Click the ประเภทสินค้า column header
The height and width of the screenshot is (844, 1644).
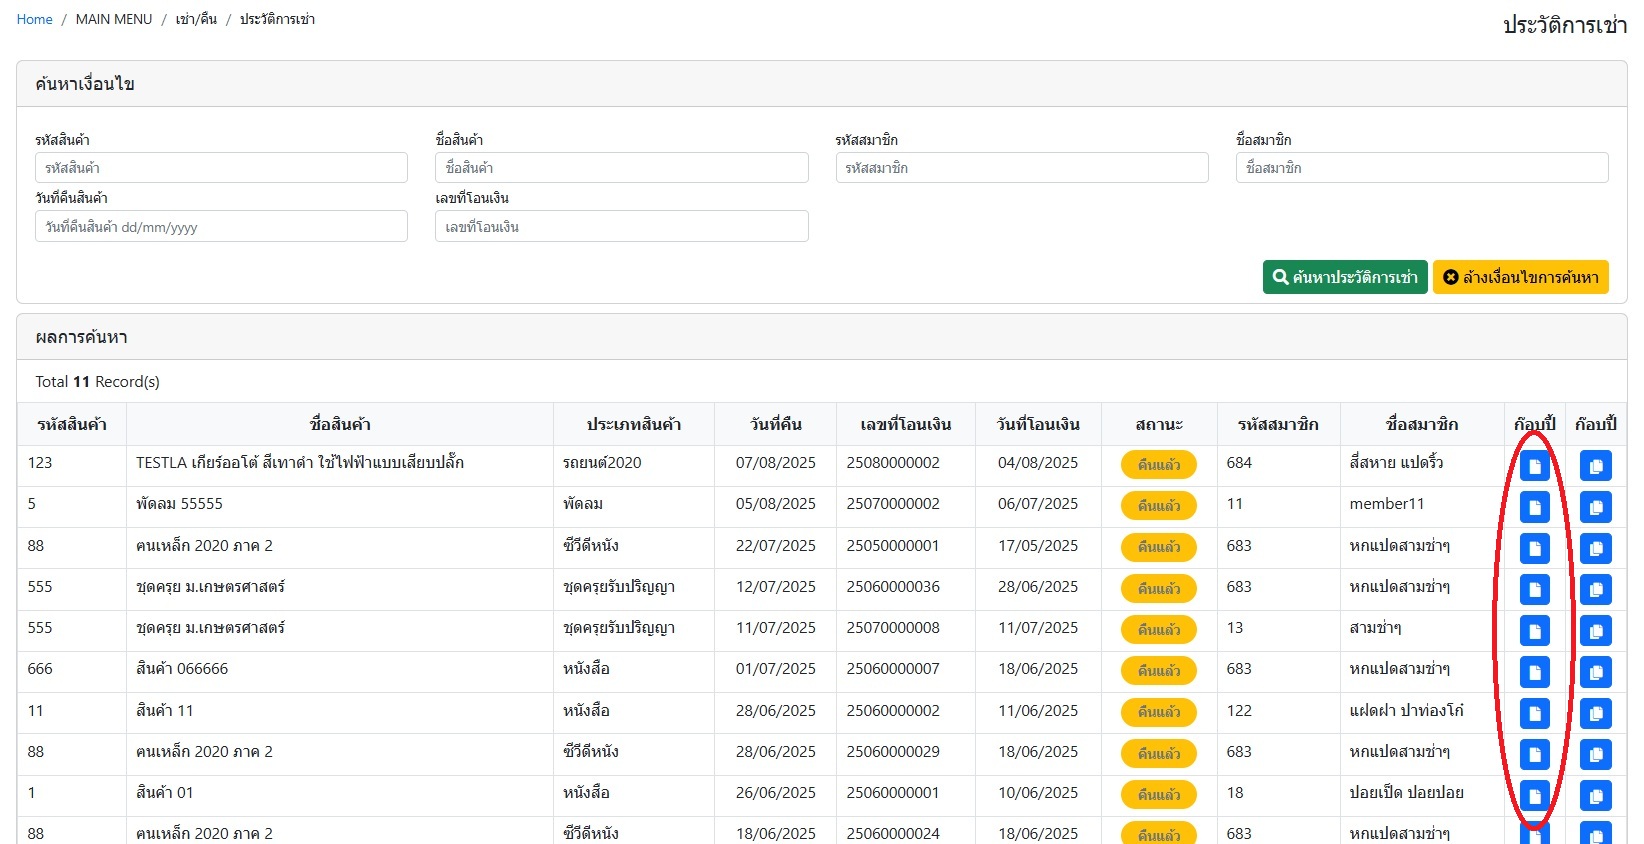[634, 424]
